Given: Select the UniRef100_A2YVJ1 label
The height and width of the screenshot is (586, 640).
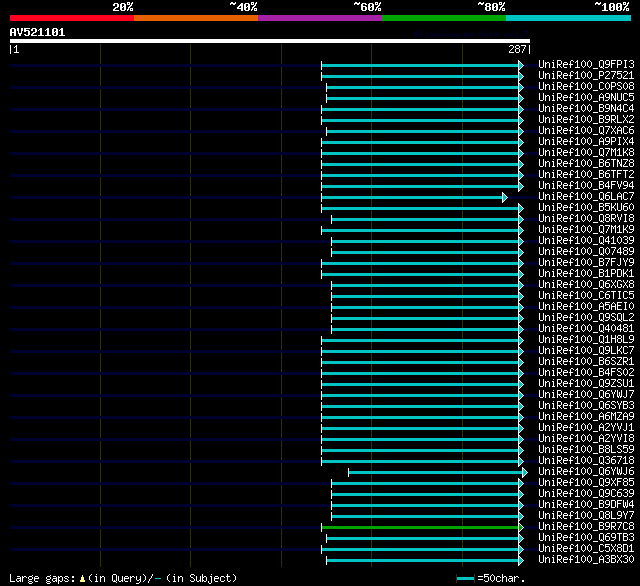Looking at the screenshot, I should pyautogui.click(x=586, y=428).
